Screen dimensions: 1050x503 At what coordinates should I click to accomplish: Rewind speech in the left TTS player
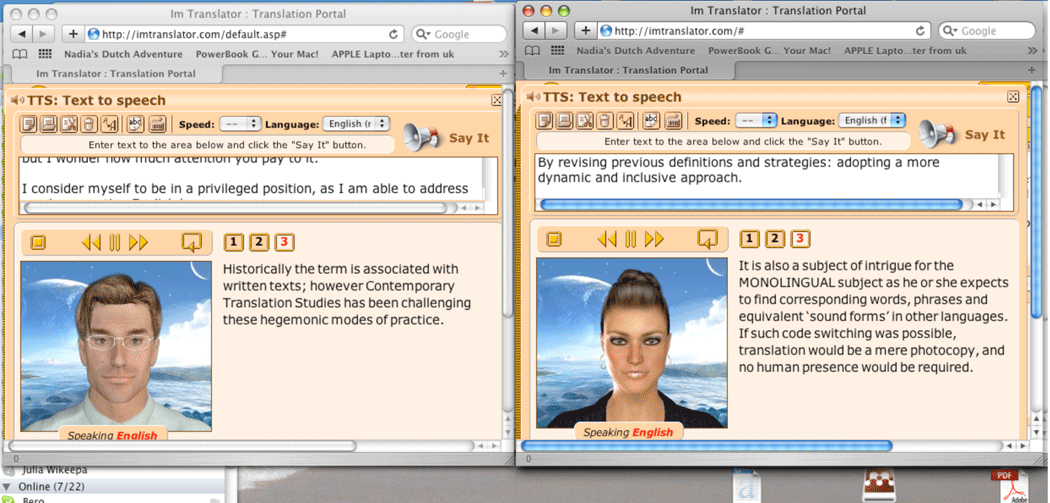pos(90,242)
